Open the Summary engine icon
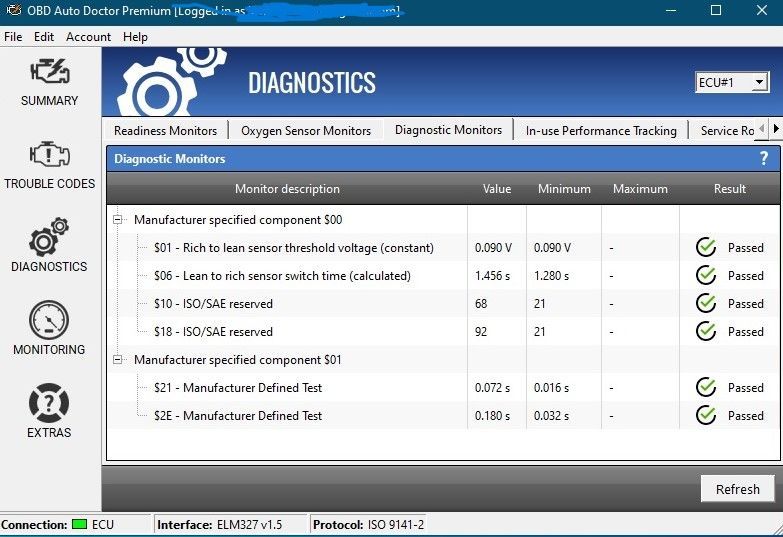 (x=49, y=73)
